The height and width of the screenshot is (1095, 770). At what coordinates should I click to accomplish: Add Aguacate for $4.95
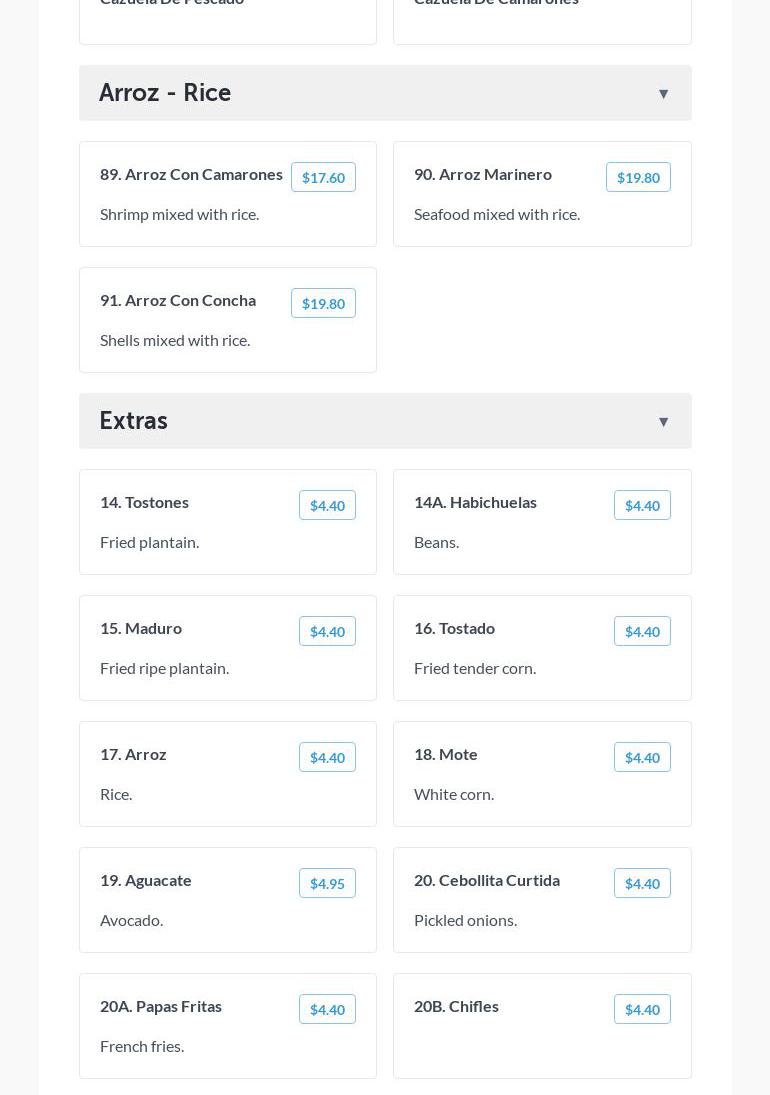[x=327, y=884]
